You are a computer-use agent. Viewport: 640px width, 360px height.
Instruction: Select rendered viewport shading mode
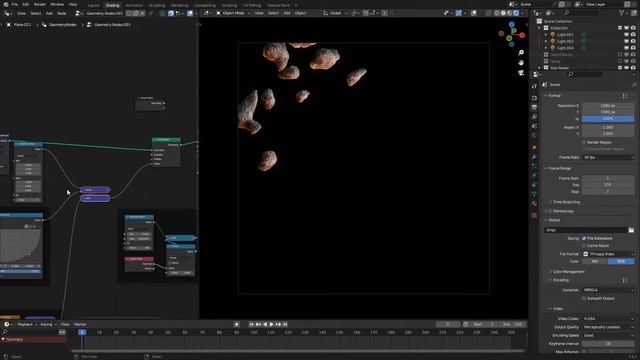click(516, 13)
